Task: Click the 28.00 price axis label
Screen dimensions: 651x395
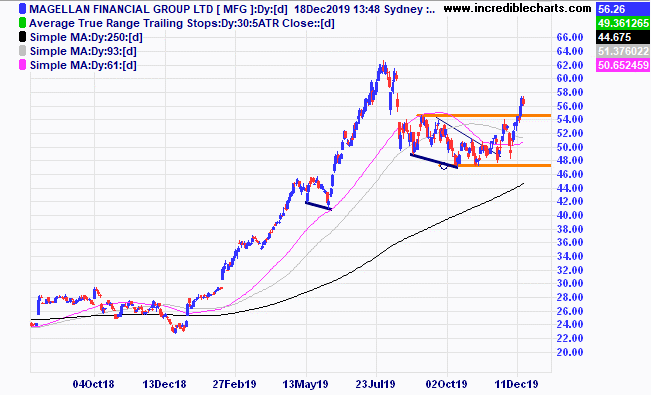Action: (570, 297)
